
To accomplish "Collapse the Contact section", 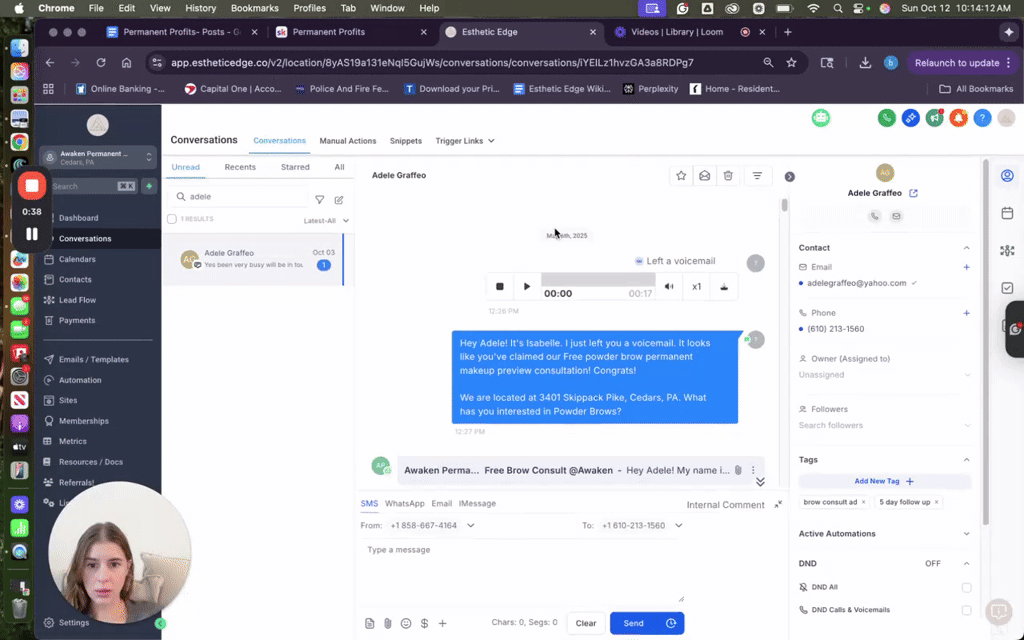I will pyautogui.click(x=966, y=248).
